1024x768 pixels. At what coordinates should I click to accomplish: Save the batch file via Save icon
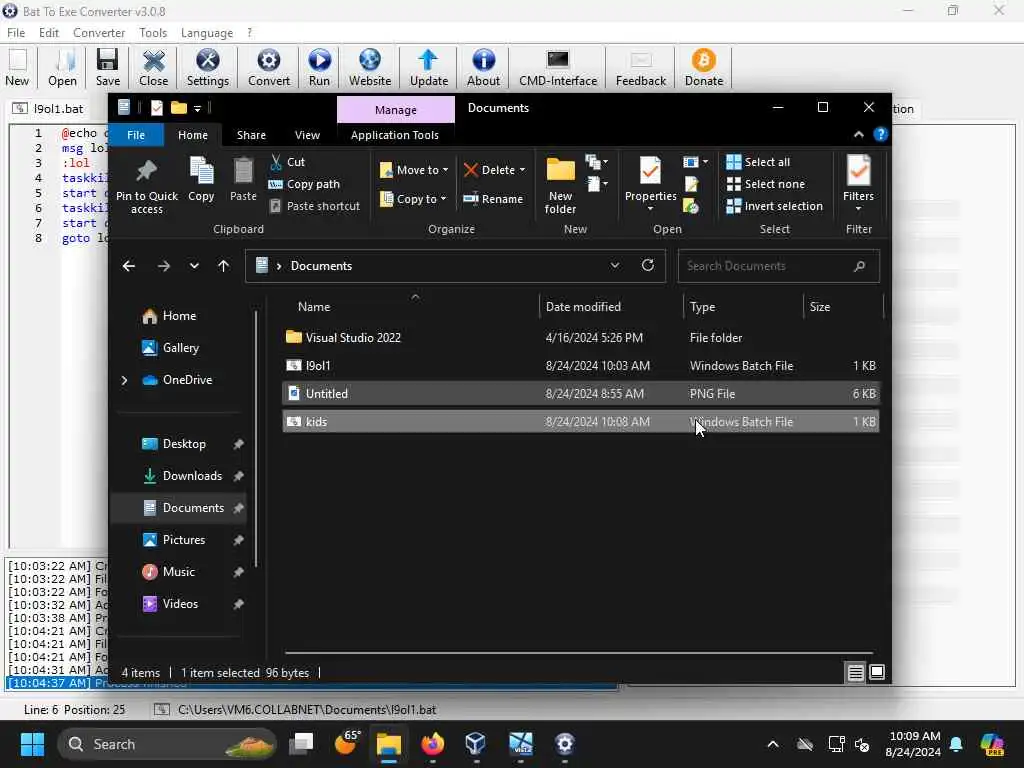coord(108,68)
